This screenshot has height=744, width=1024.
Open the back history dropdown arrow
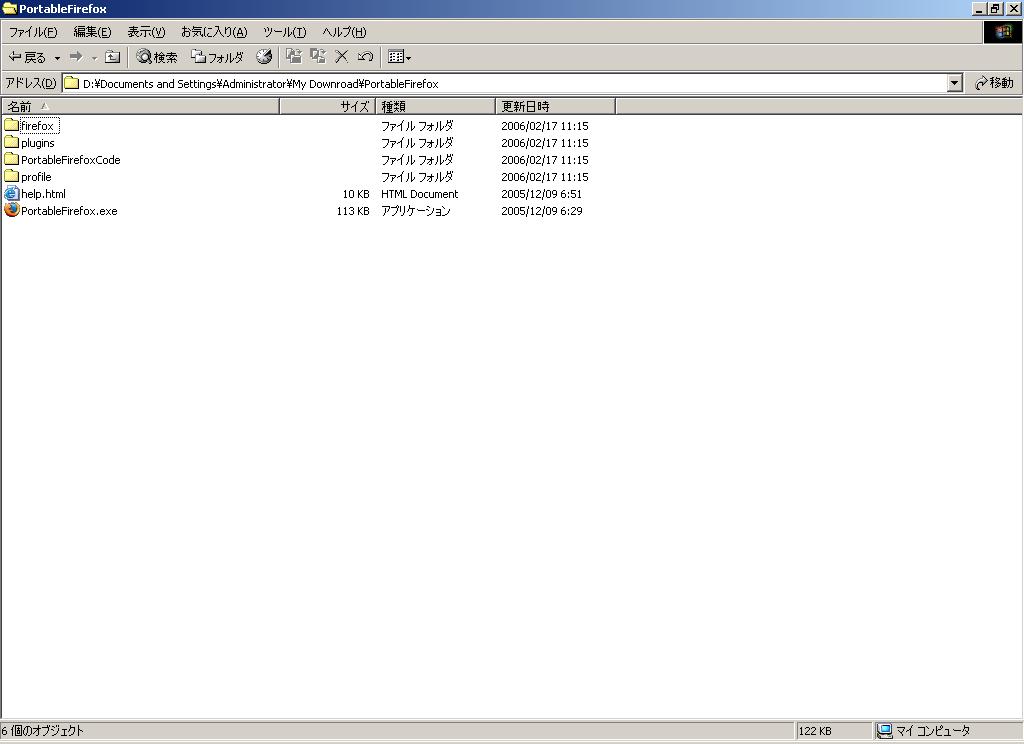pos(57,57)
